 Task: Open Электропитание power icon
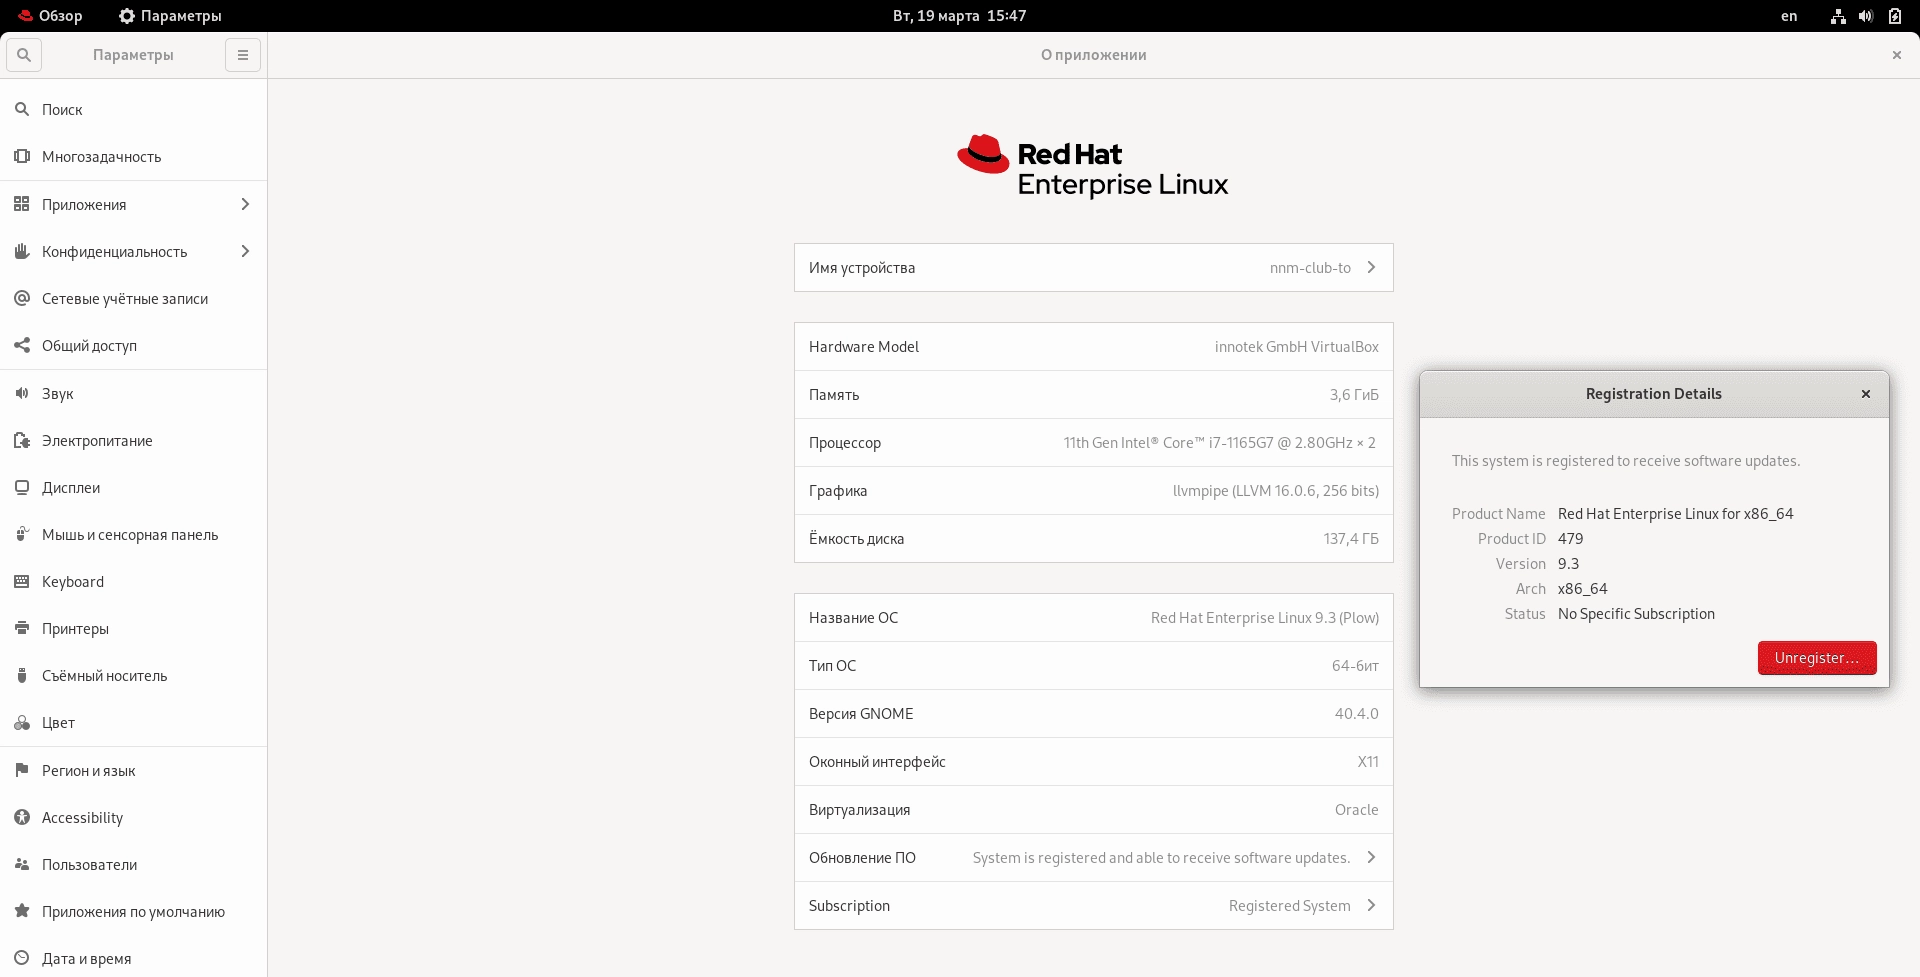pyautogui.click(x=22, y=440)
